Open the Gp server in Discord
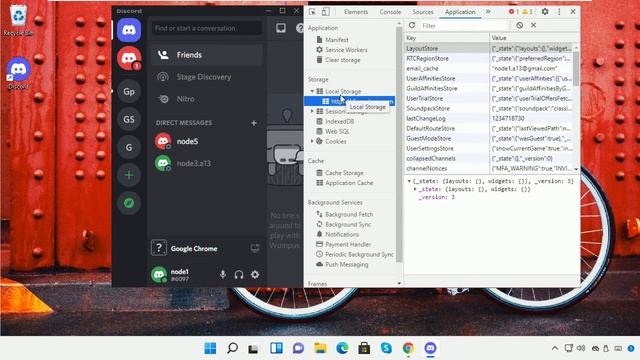Viewport: 640px width, 360px height. [129, 91]
